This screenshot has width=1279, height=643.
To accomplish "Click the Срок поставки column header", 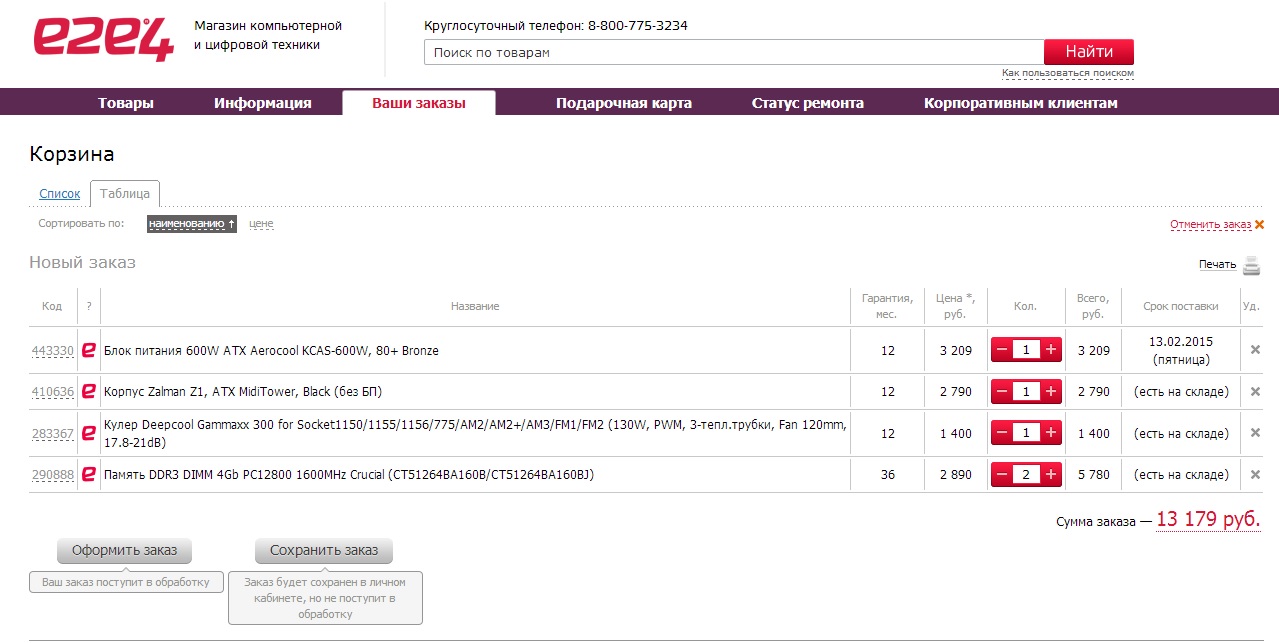I will coord(1181,306).
